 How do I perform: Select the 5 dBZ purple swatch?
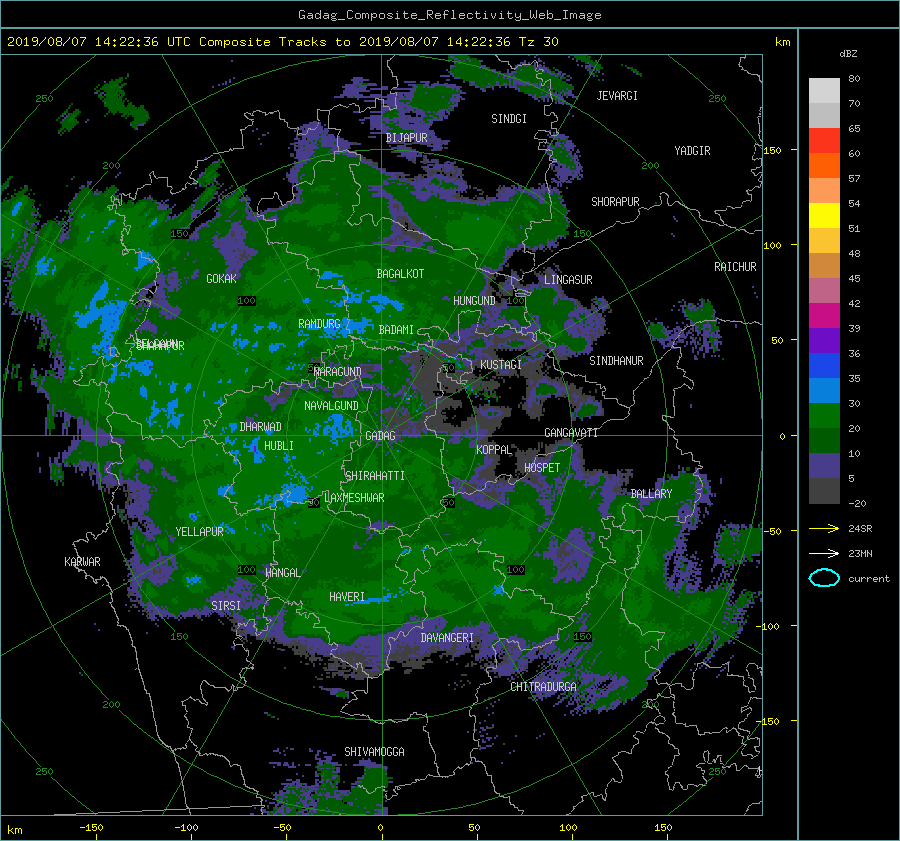[x=824, y=466]
